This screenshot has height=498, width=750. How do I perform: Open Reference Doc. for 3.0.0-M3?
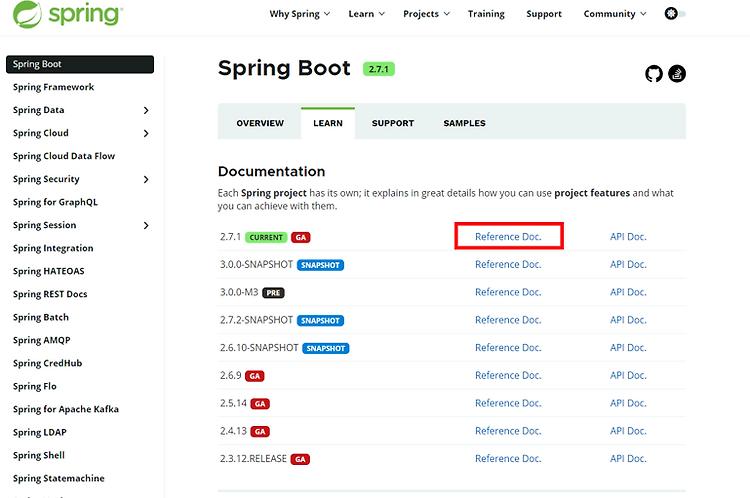tap(508, 292)
